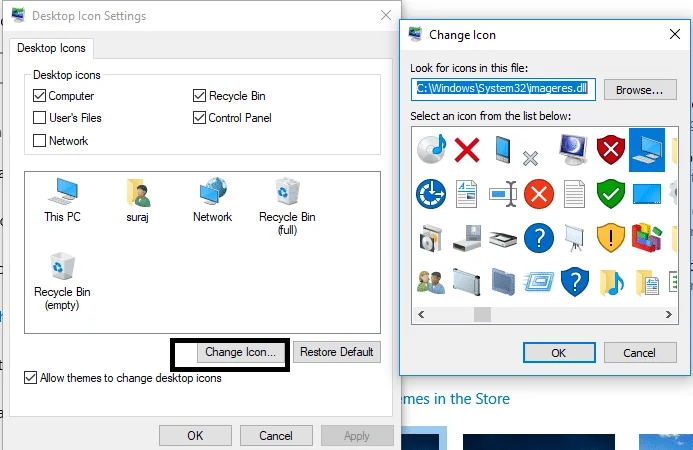The width and height of the screenshot is (693, 450).
Task: Enable the User's Files checkbox
Action: [x=39, y=118]
